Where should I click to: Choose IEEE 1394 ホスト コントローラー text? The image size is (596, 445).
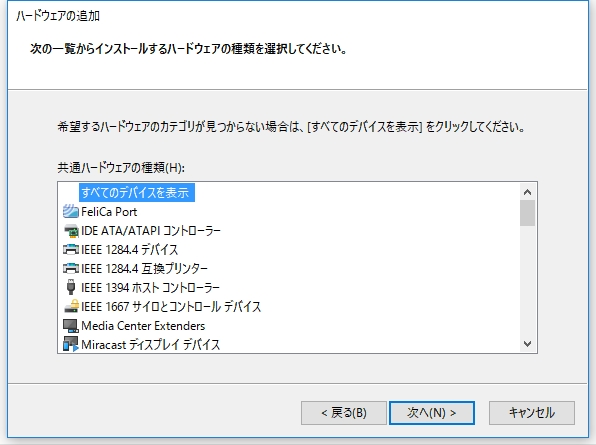tap(150, 288)
